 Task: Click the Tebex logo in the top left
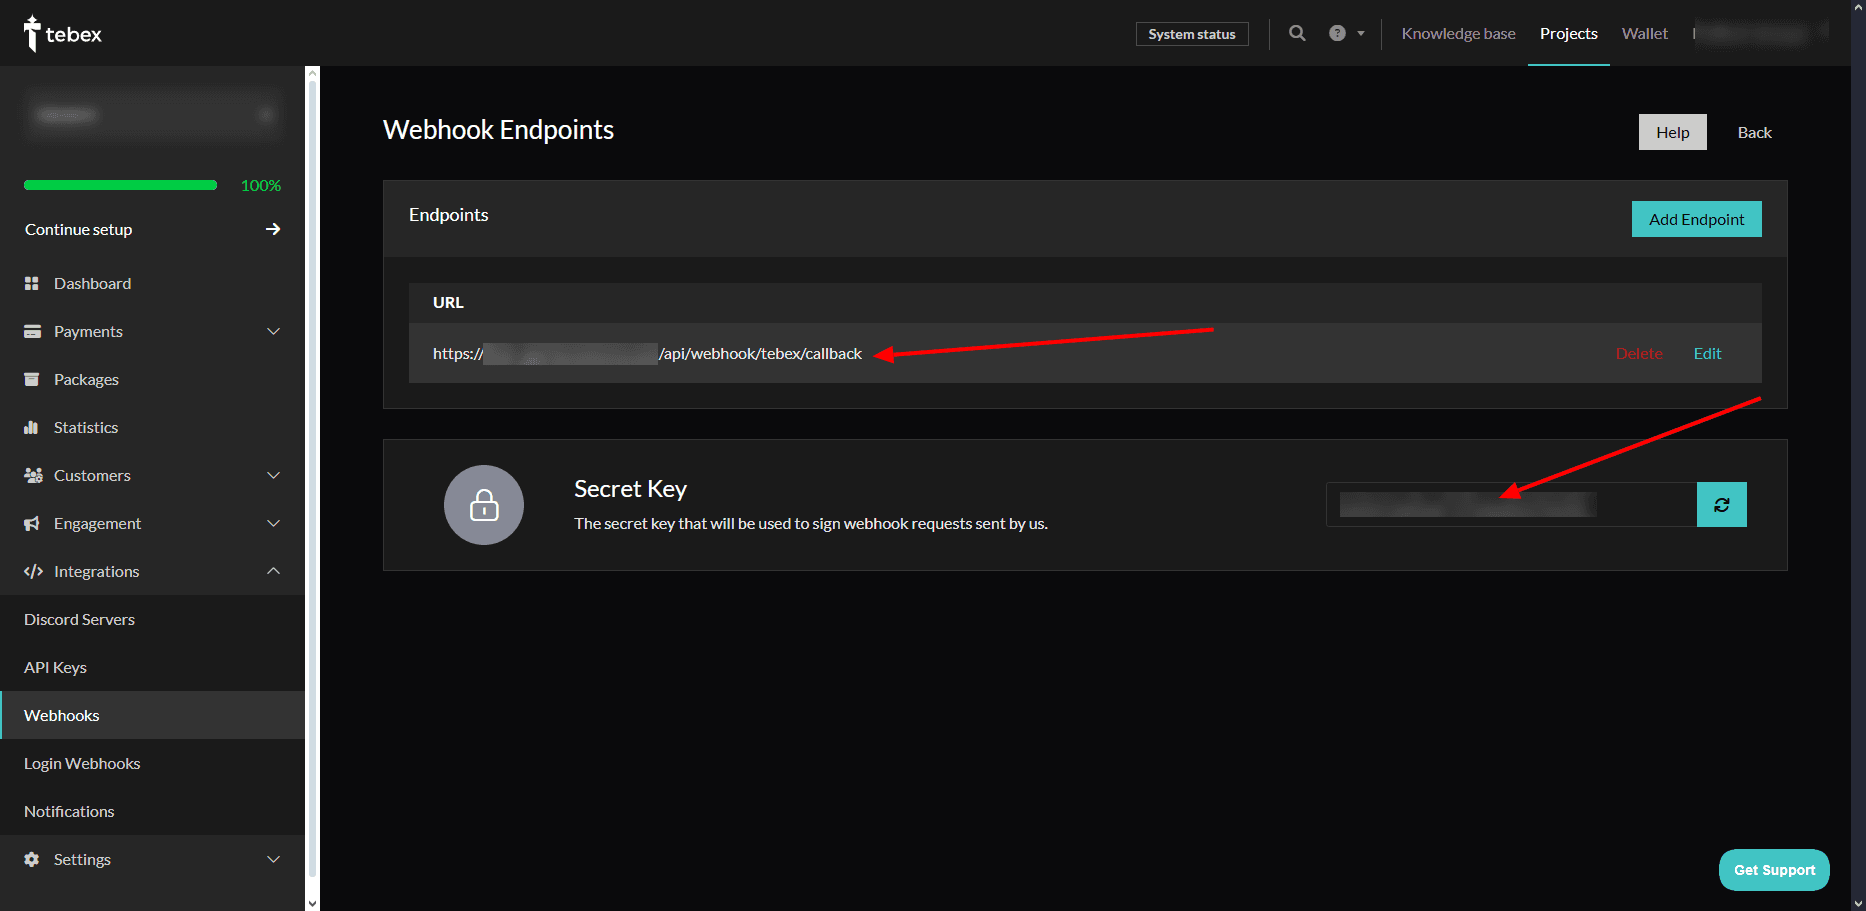(x=62, y=33)
